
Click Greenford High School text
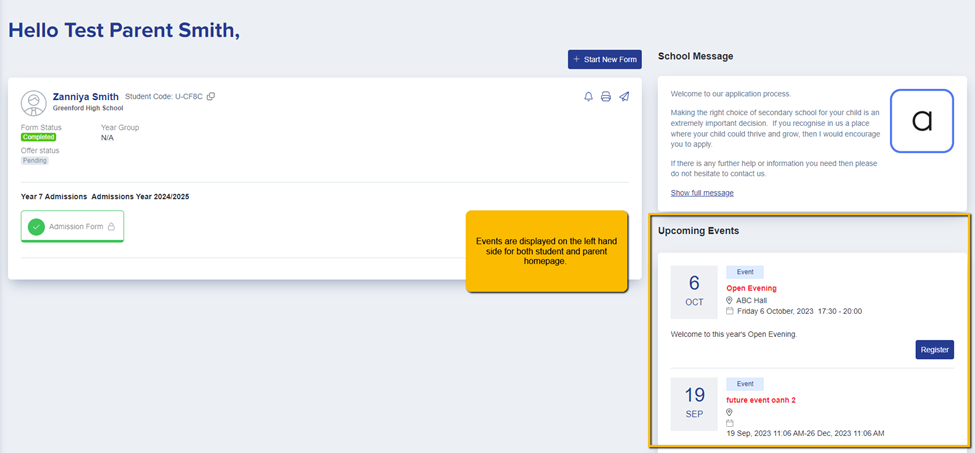coord(88,108)
